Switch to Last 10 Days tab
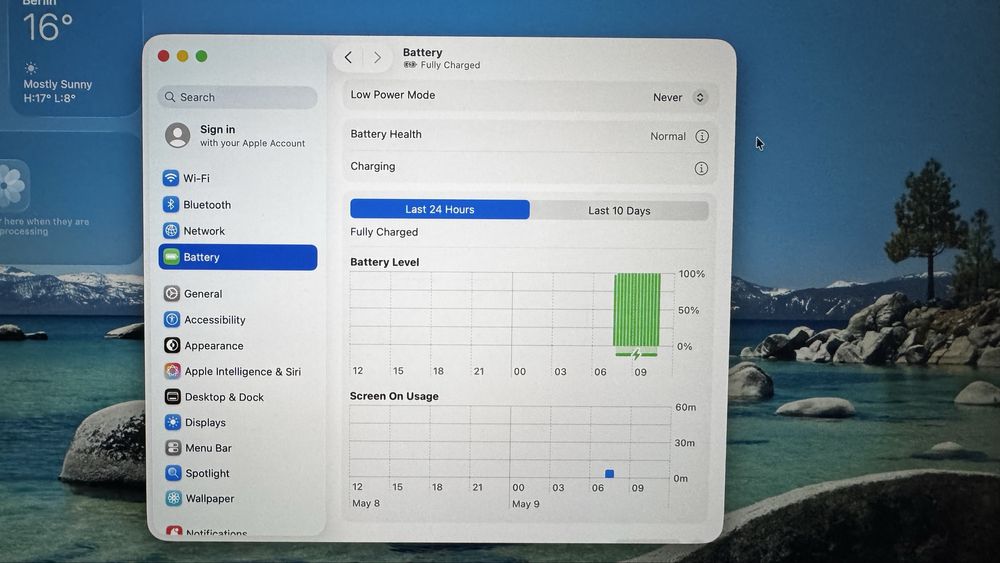1000x563 pixels. pyautogui.click(x=619, y=210)
